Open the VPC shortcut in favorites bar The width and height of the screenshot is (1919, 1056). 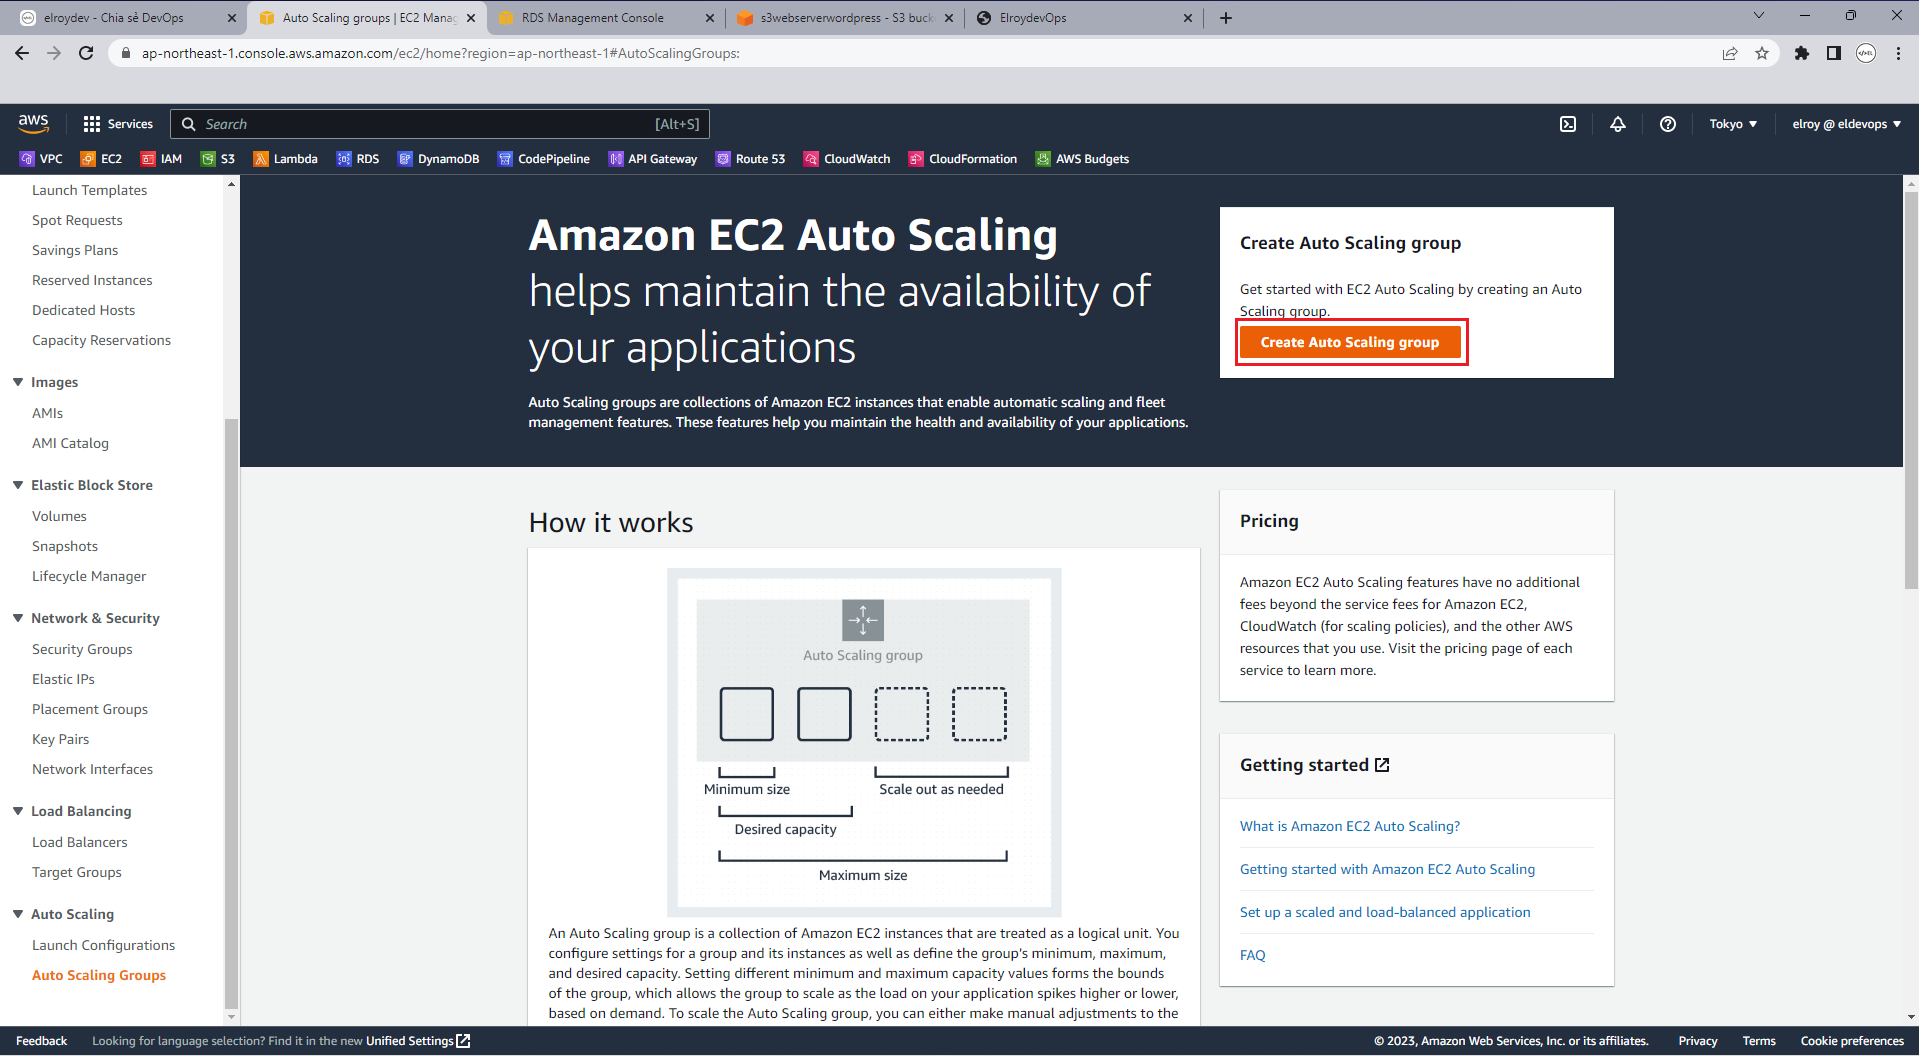coord(41,159)
